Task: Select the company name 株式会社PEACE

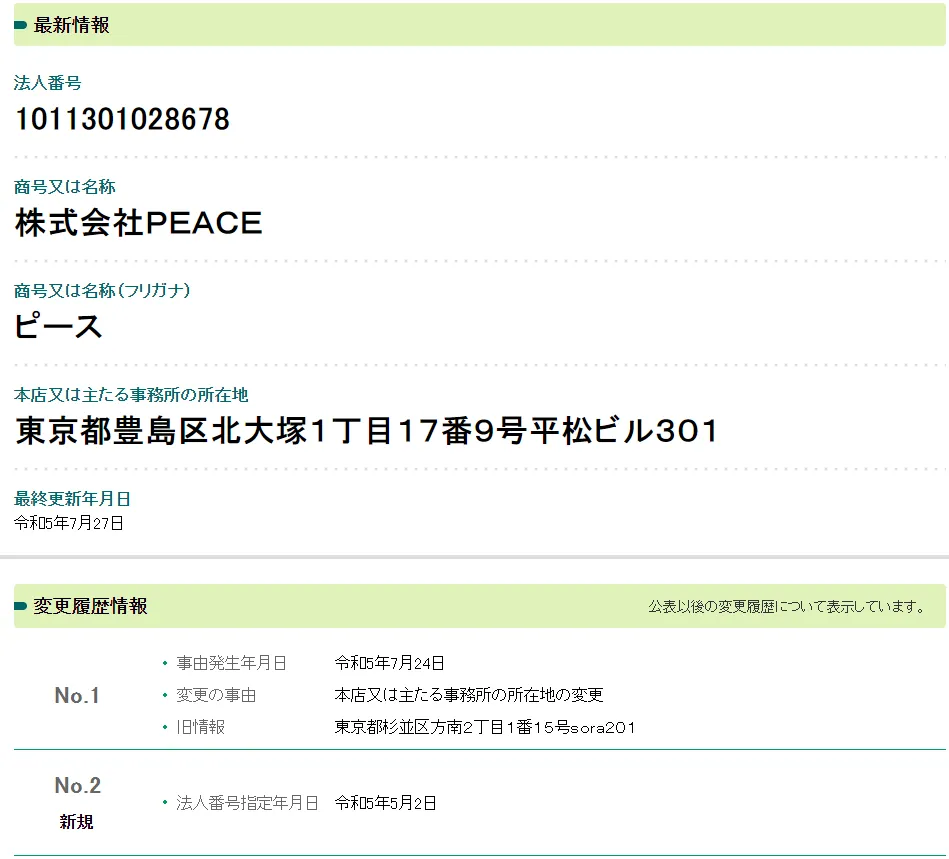Action: tap(138, 223)
